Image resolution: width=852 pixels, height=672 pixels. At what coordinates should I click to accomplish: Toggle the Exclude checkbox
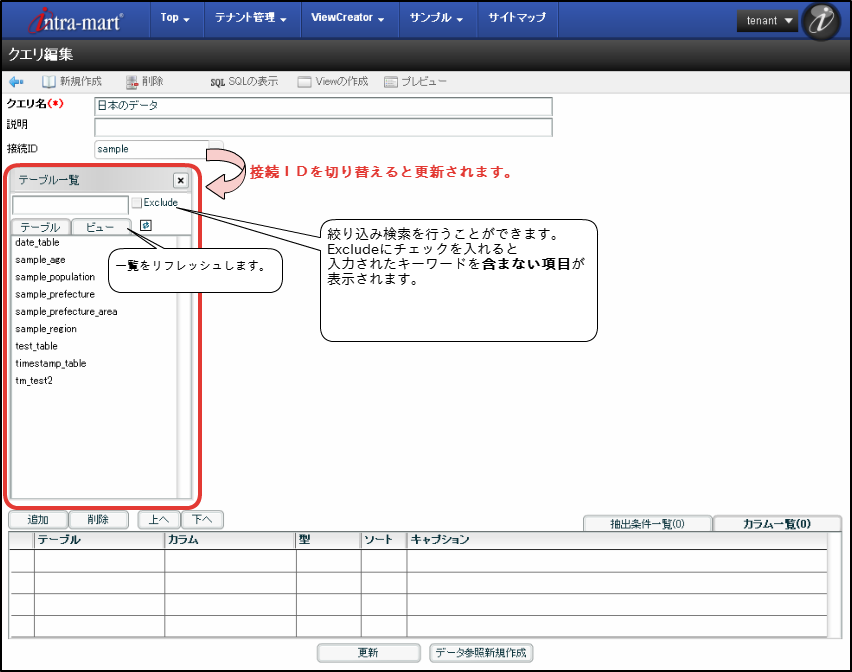pyautogui.click(x=136, y=203)
